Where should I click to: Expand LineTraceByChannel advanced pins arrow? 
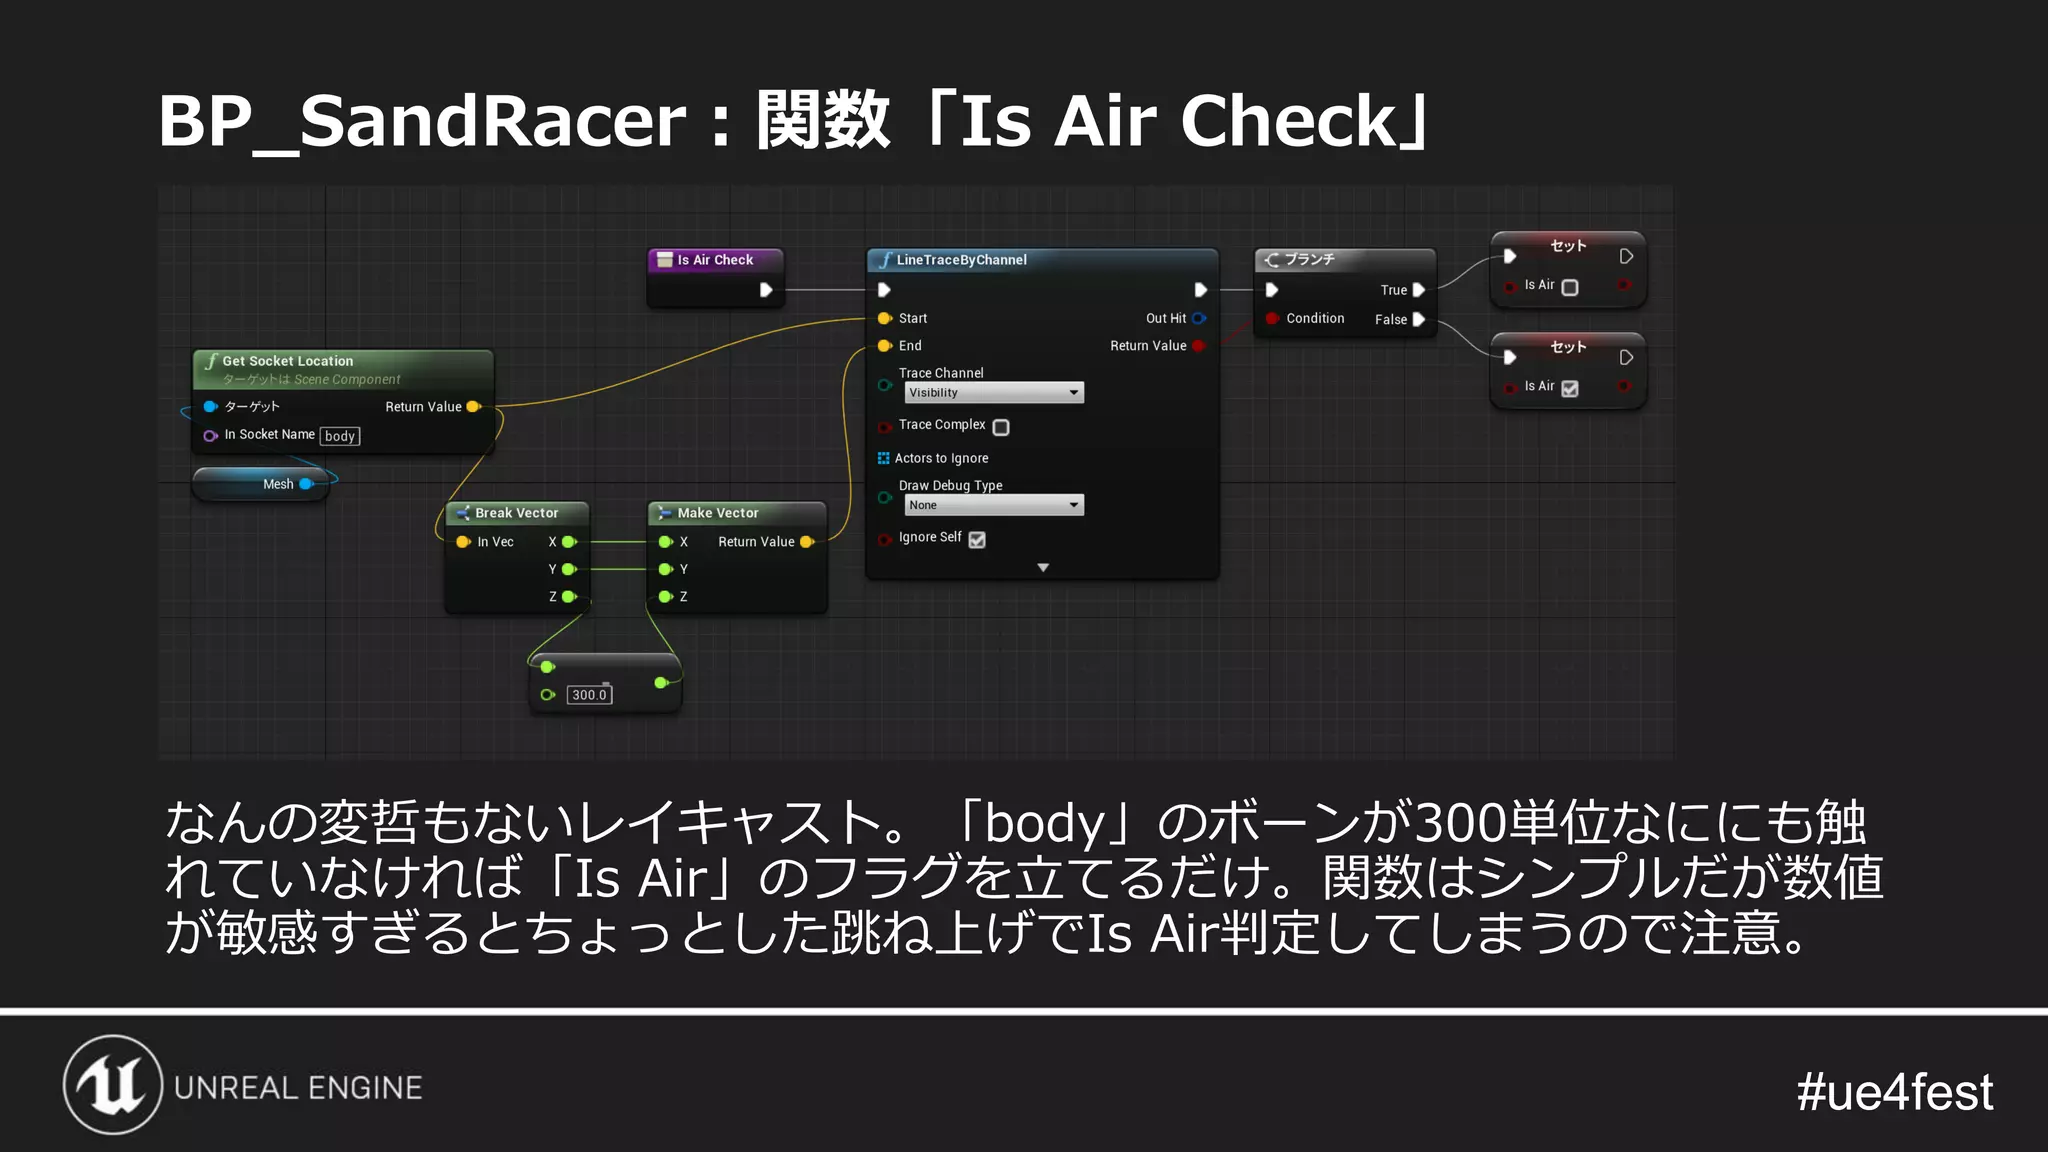(x=1043, y=568)
